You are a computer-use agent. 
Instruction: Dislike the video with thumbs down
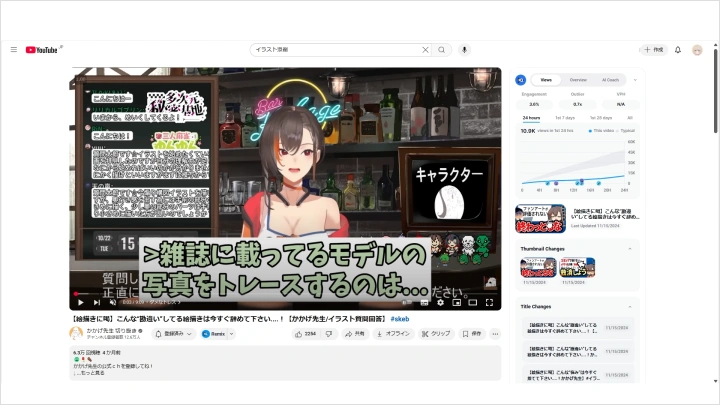coord(334,333)
